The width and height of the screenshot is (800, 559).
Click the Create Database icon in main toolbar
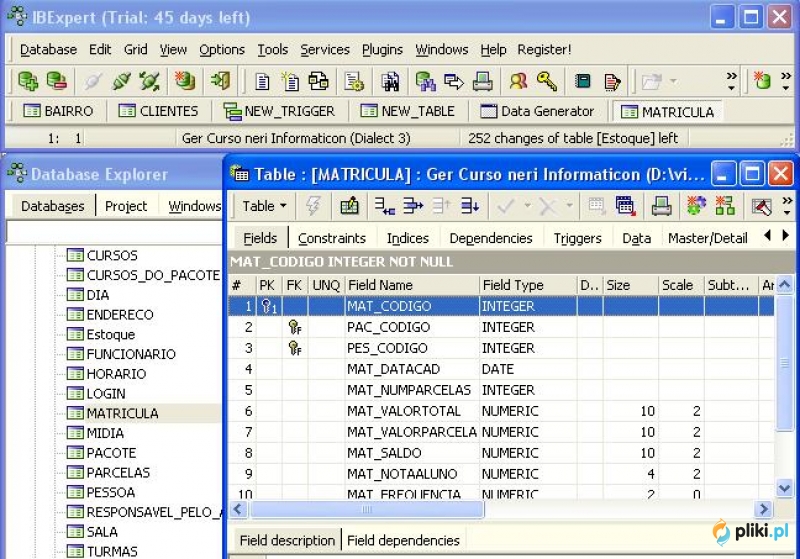pyautogui.click(x=185, y=81)
